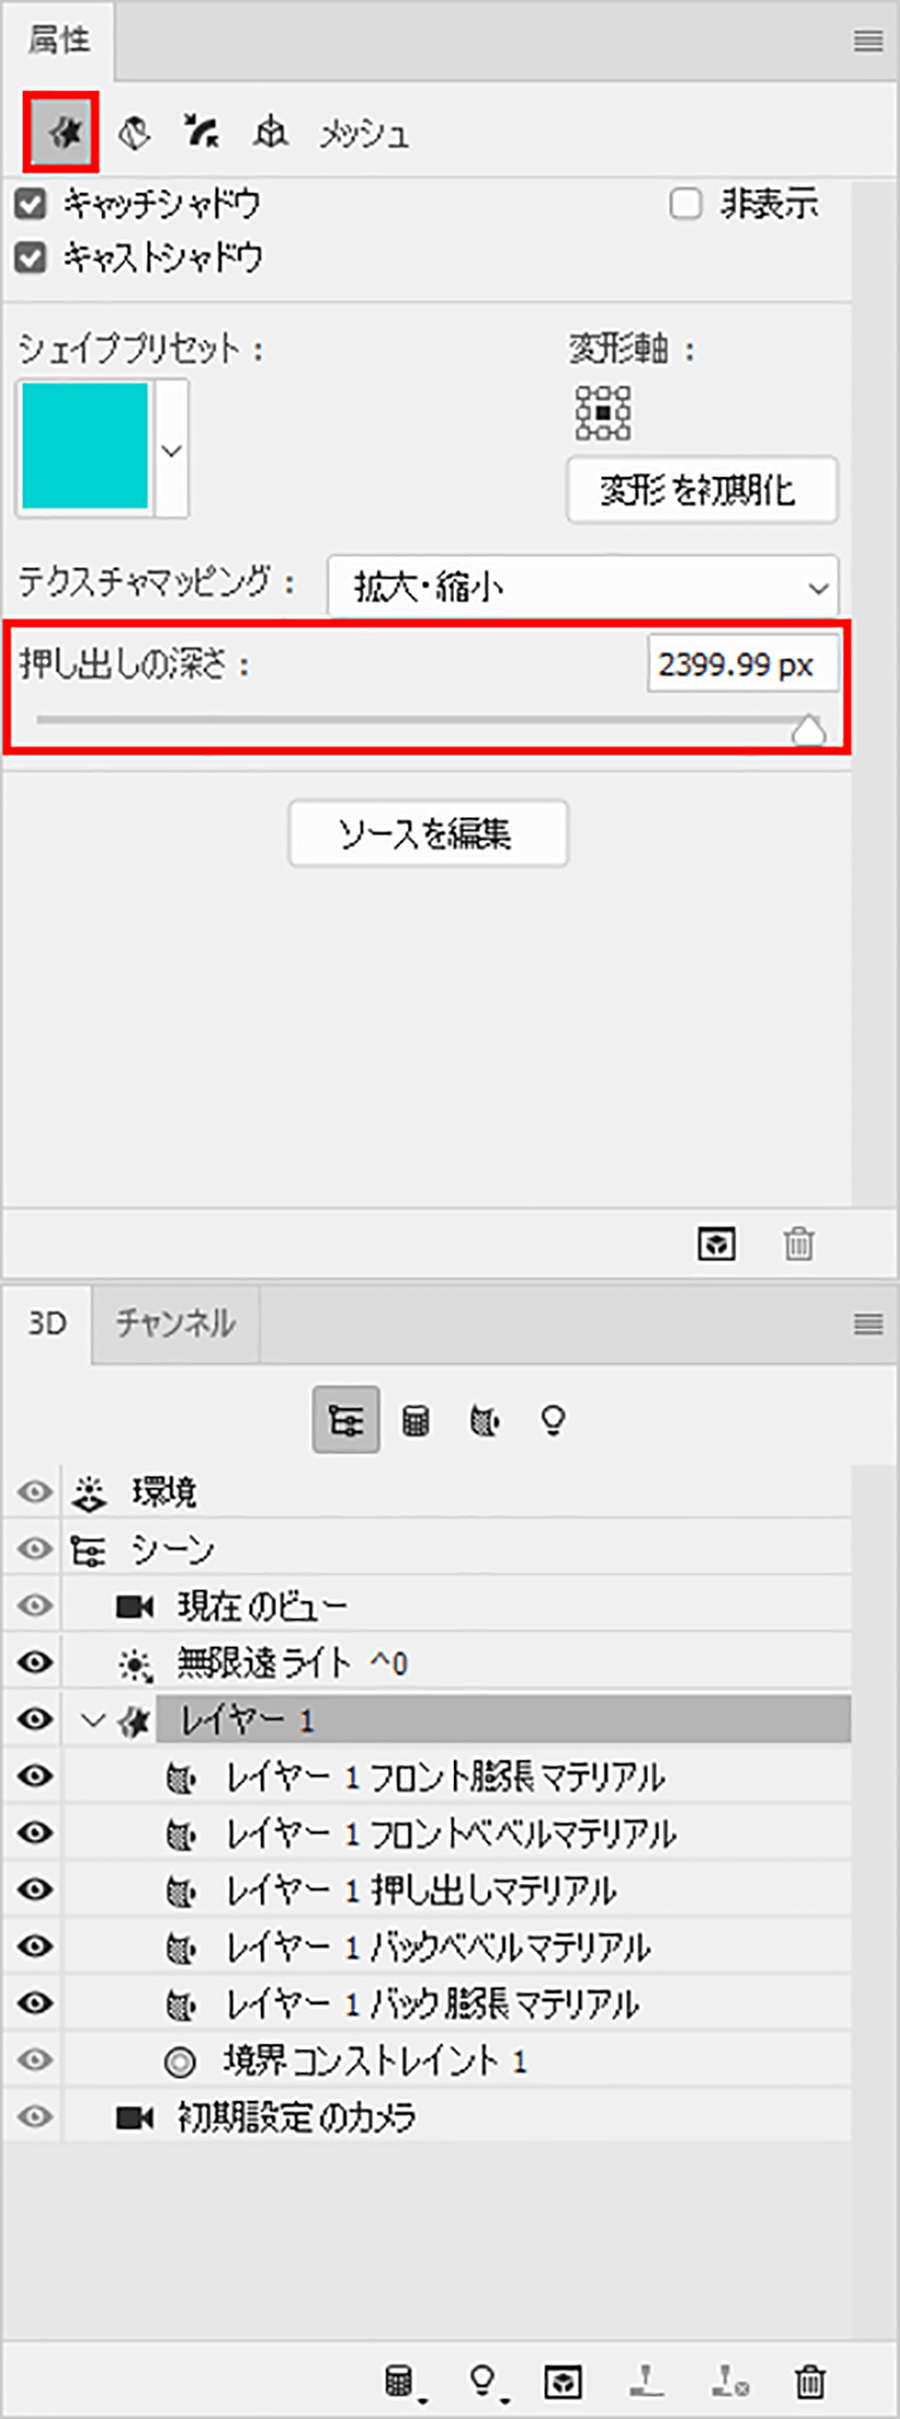Open the テクスチャマッピング dropdown

point(582,587)
